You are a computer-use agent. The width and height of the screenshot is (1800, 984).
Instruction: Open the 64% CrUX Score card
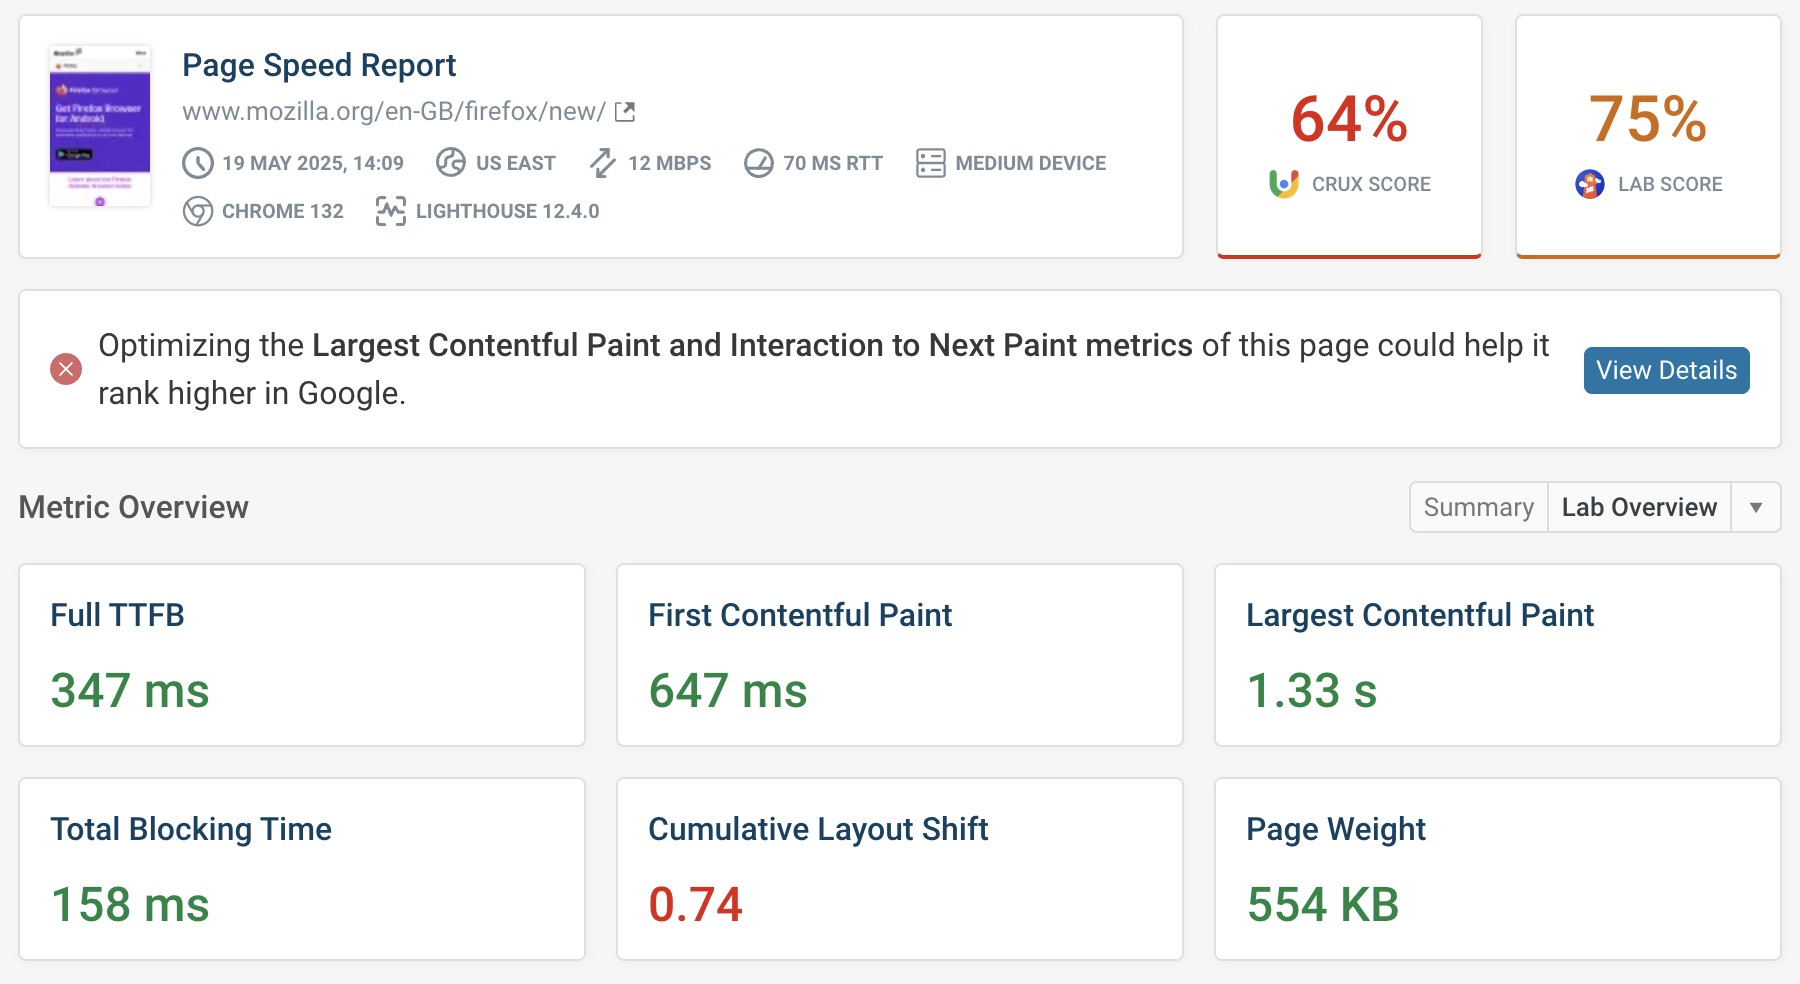coord(1349,136)
